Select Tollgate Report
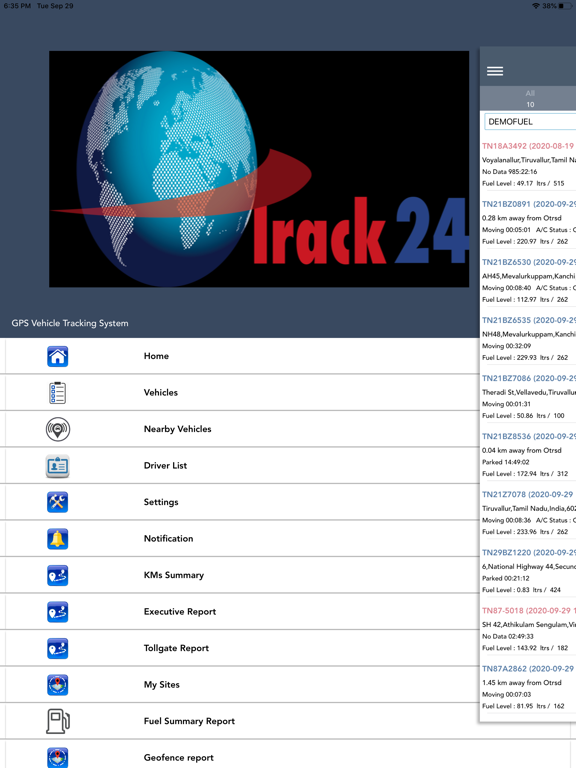The image size is (576, 768). click(x=240, y=648)
